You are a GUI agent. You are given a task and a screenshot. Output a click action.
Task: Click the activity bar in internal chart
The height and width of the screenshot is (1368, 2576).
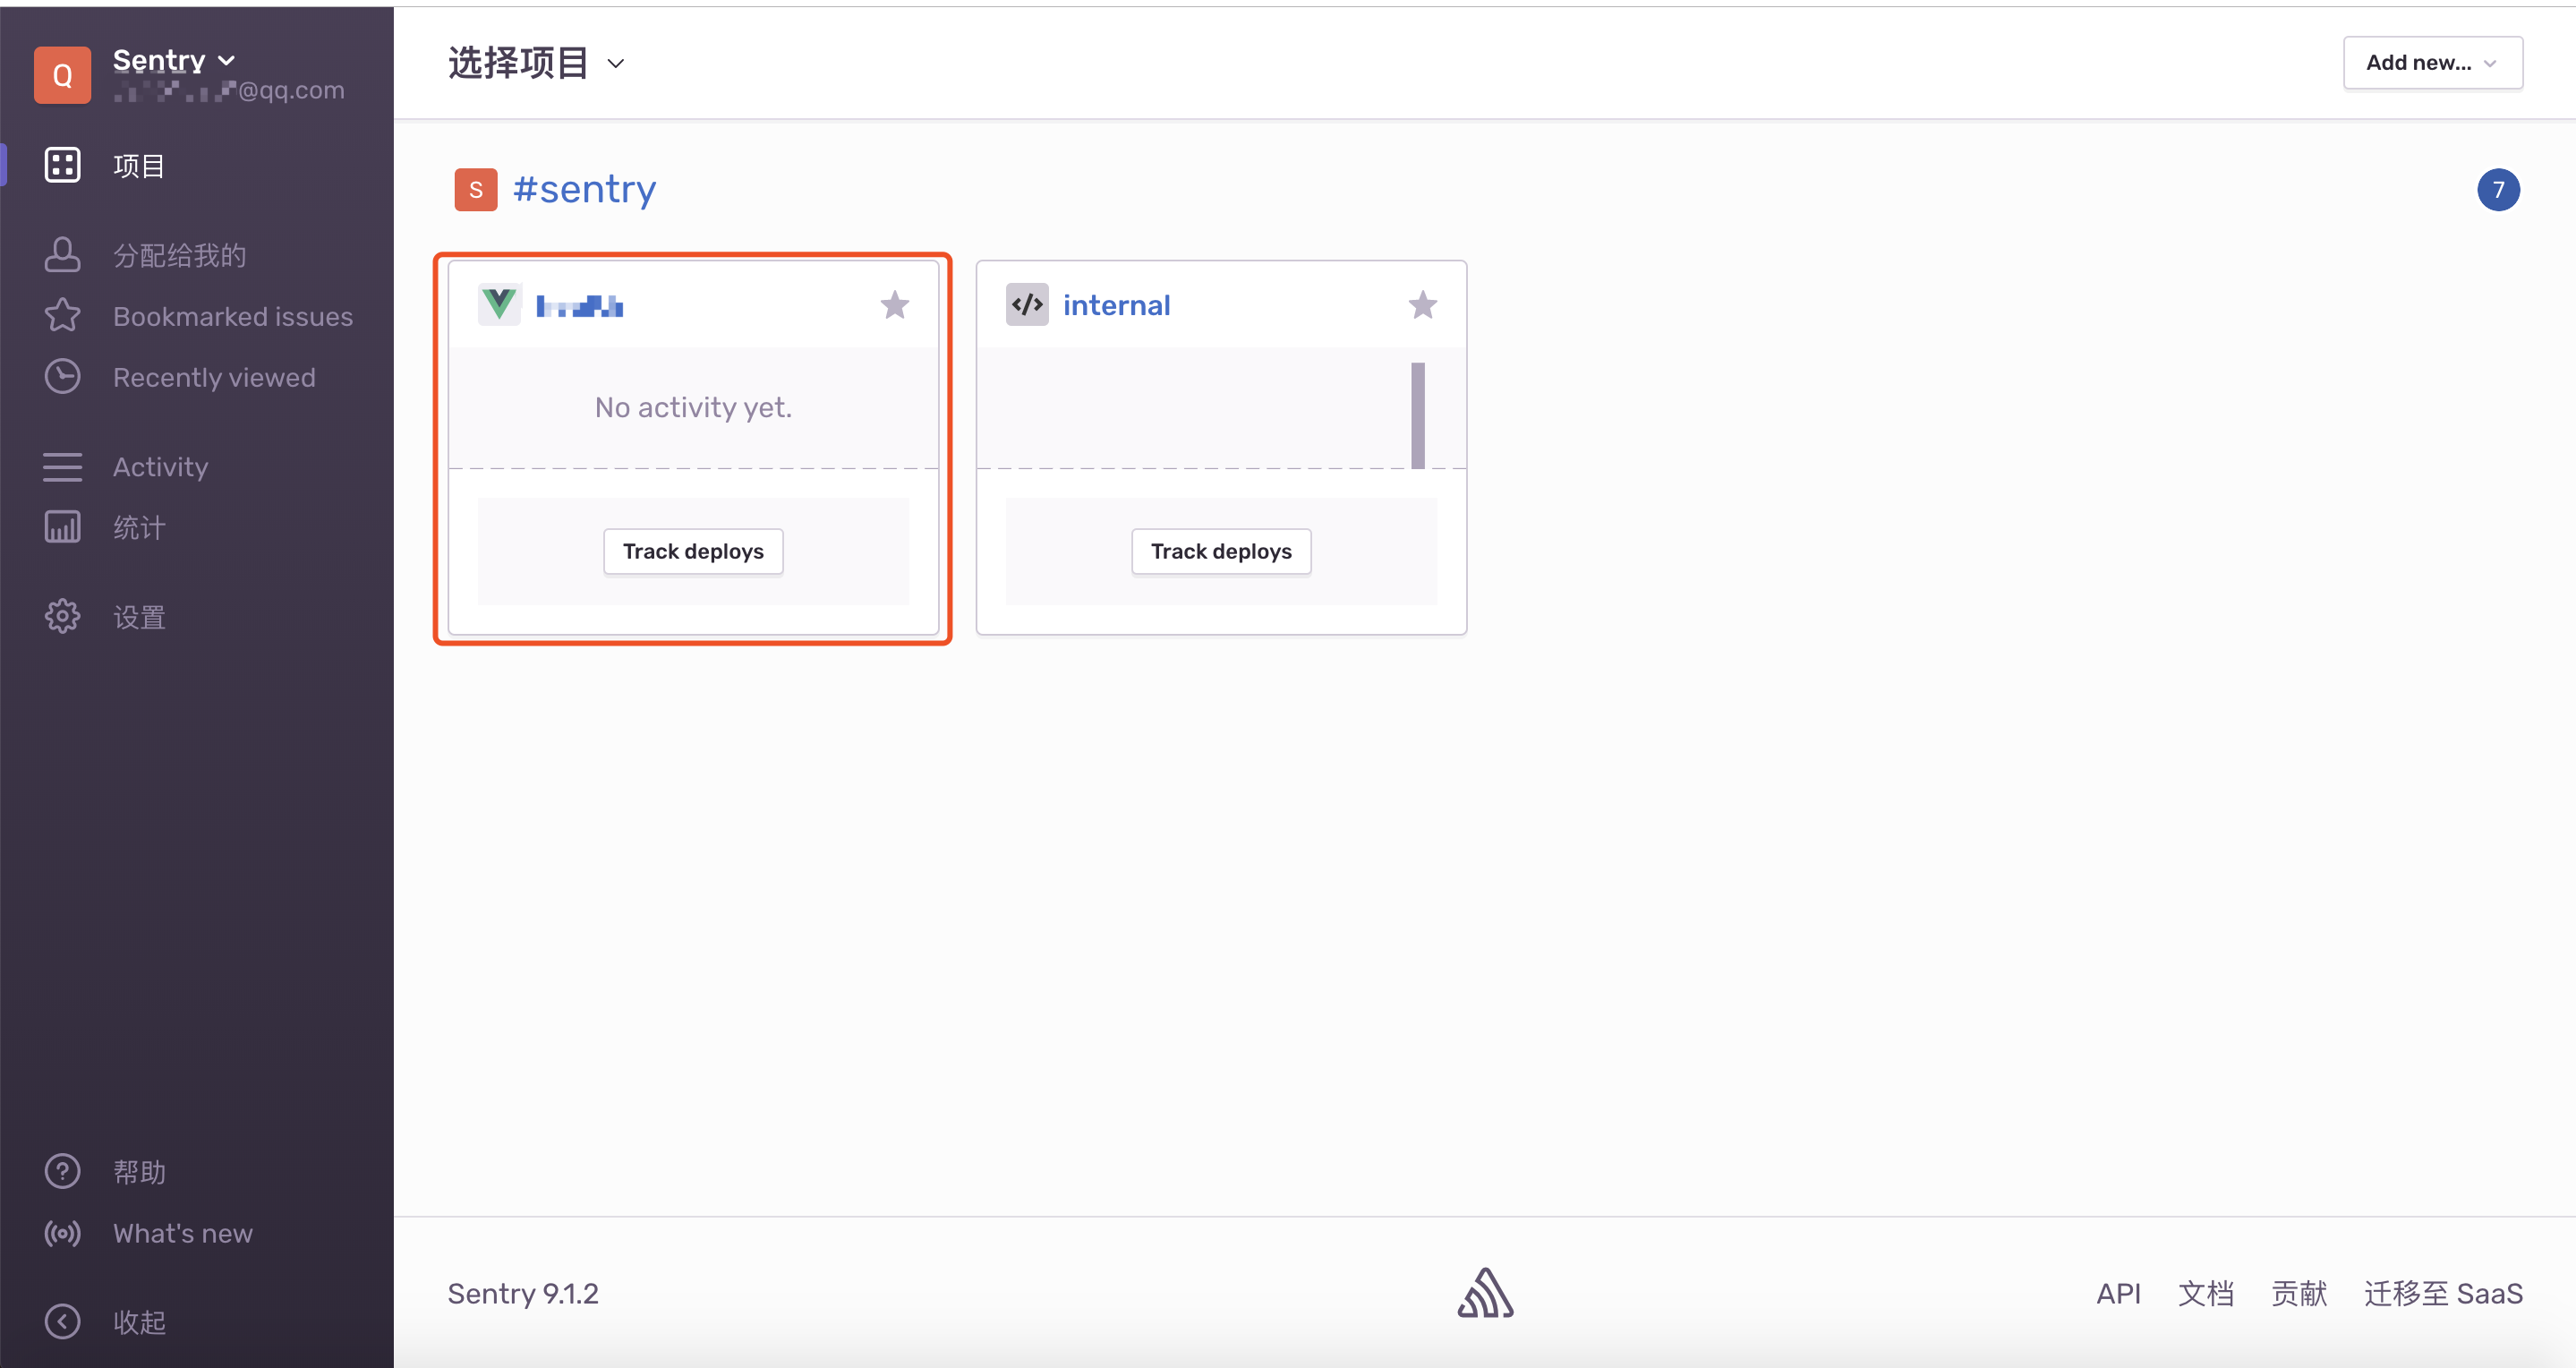pyautogui.click(x=1417, y=415)
